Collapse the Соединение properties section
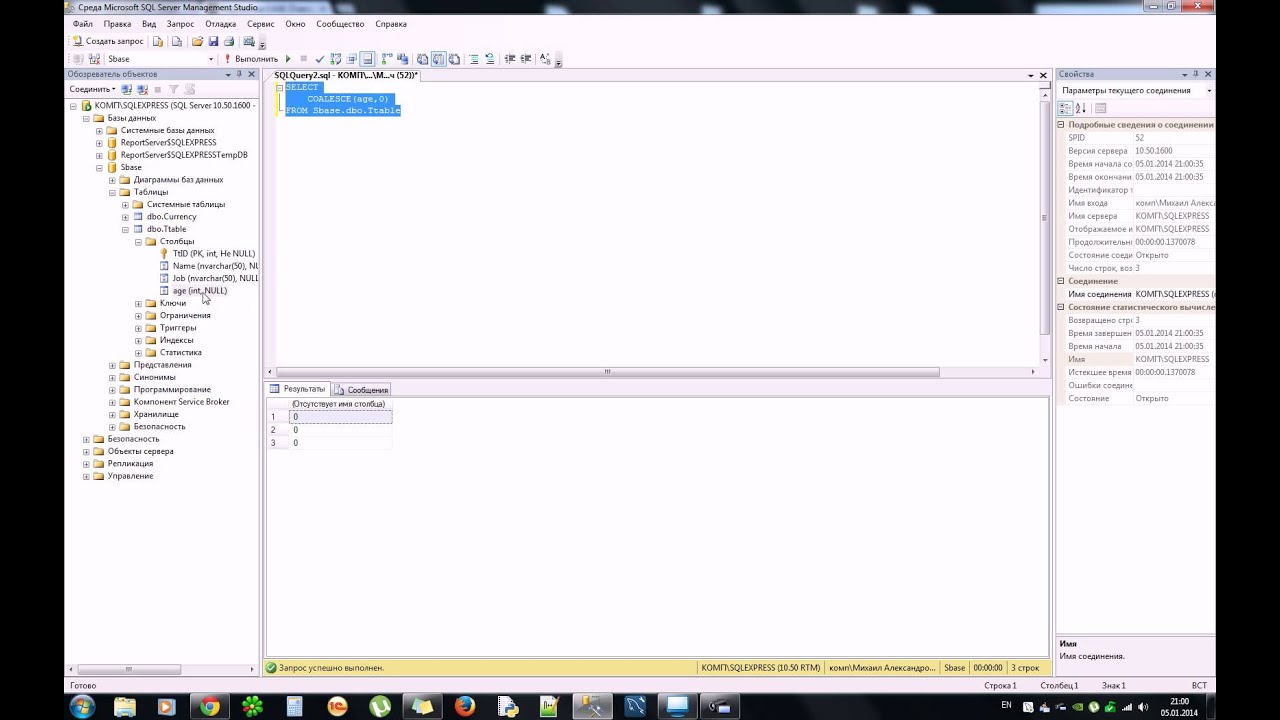The height and width of the screenshot is (720, 1280). pos(1061,281)
